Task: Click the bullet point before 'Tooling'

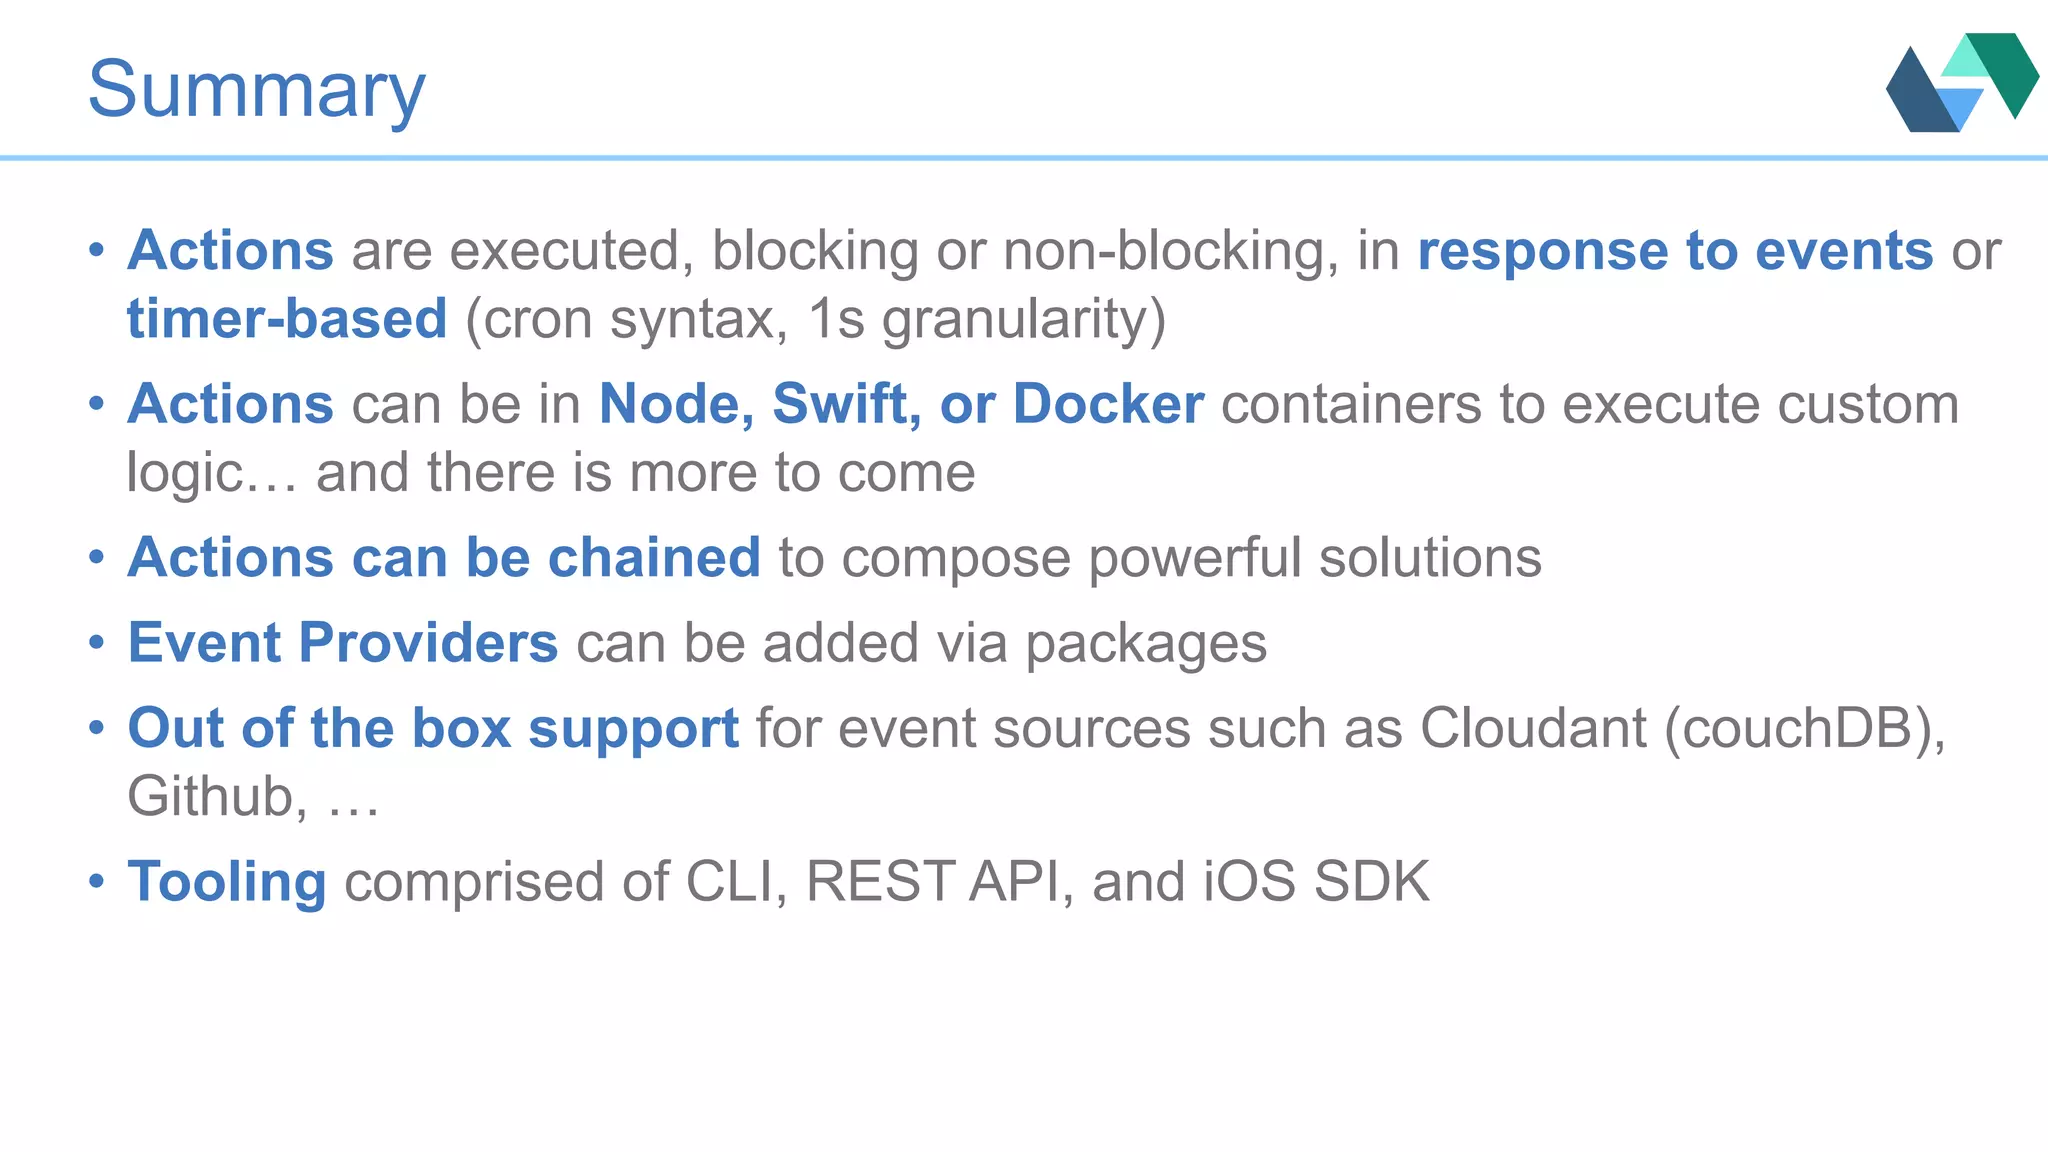Action: (x=96, y=881)
